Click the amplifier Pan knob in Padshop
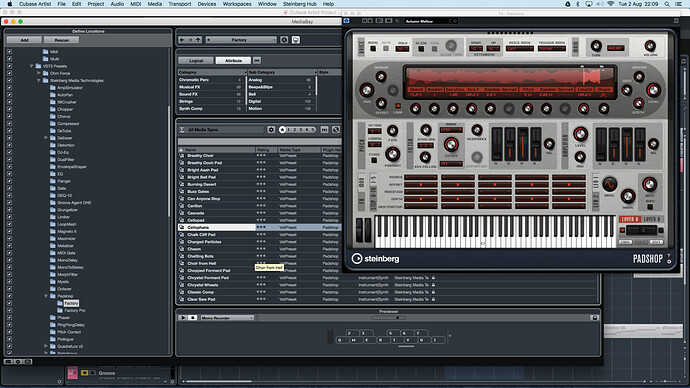Viewport: 690px width, 388px height. point(580,157)
